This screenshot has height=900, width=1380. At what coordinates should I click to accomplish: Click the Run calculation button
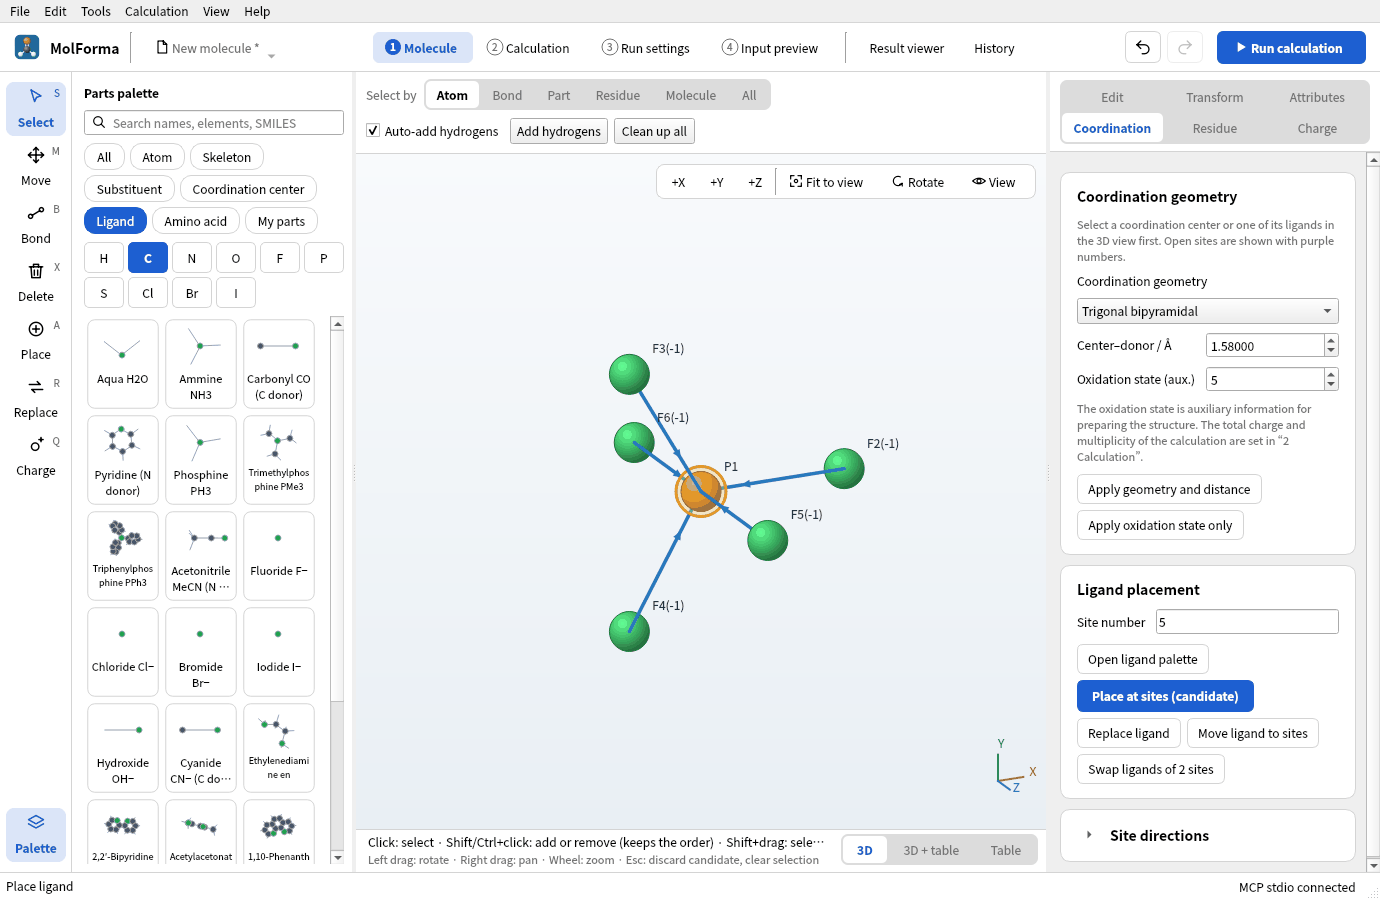click(1291, 48)
